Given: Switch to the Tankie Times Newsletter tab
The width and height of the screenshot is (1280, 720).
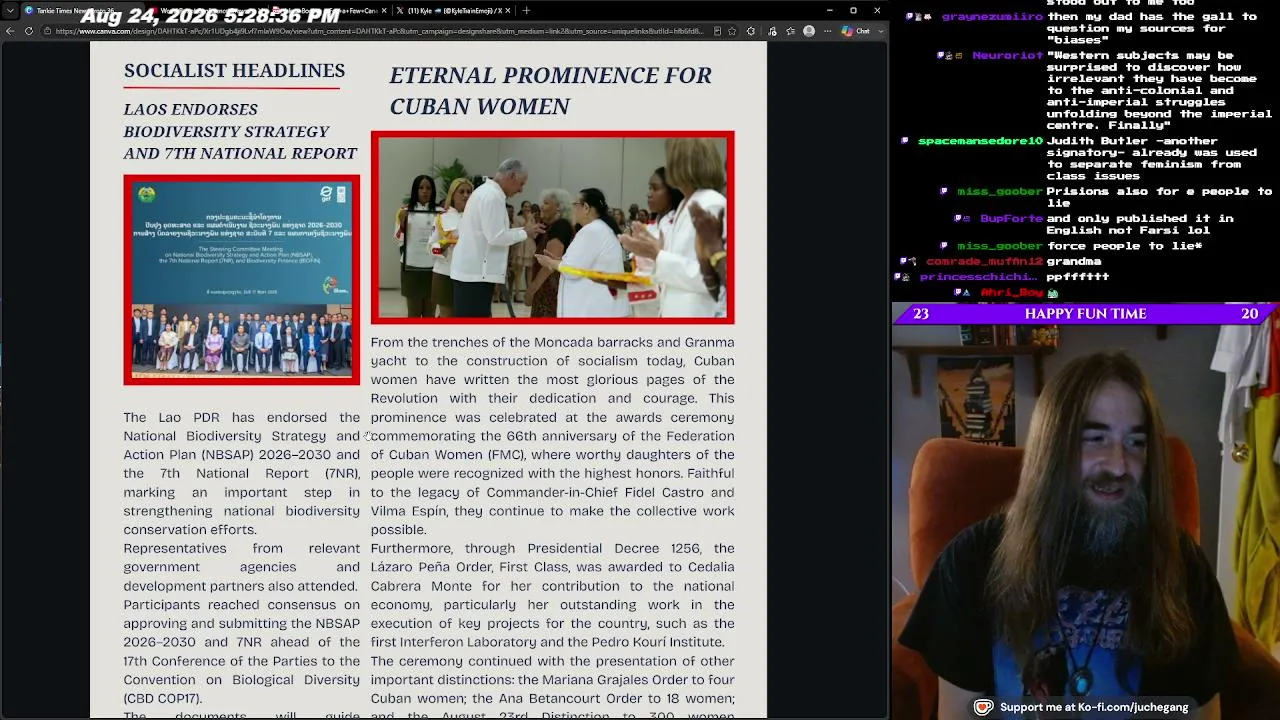Looking at the screenshot, I should (82, 10).
